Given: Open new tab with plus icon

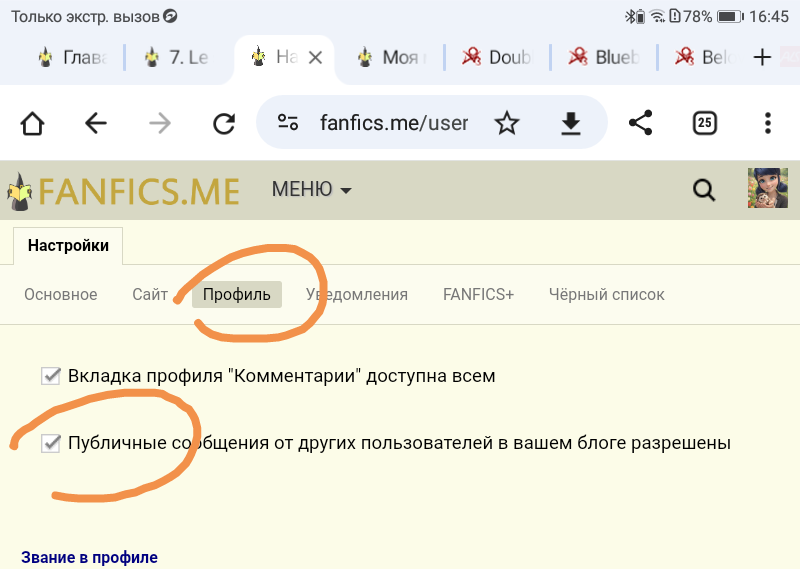Looking at the screenshot, I should click(762, 57).
